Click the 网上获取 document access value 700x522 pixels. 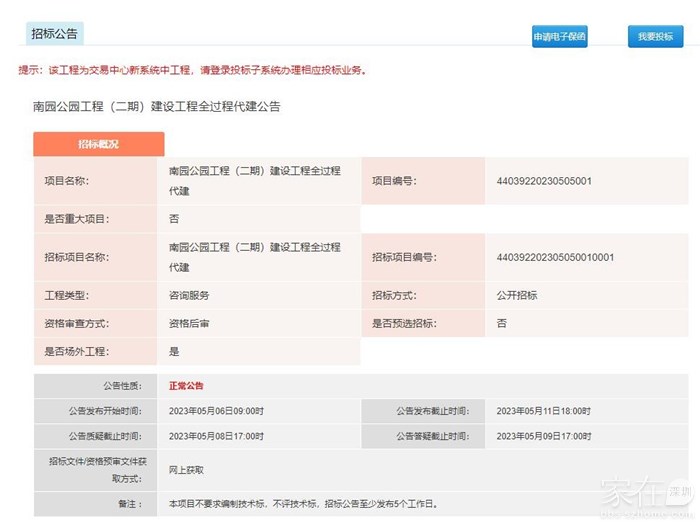tap(186, 469)
